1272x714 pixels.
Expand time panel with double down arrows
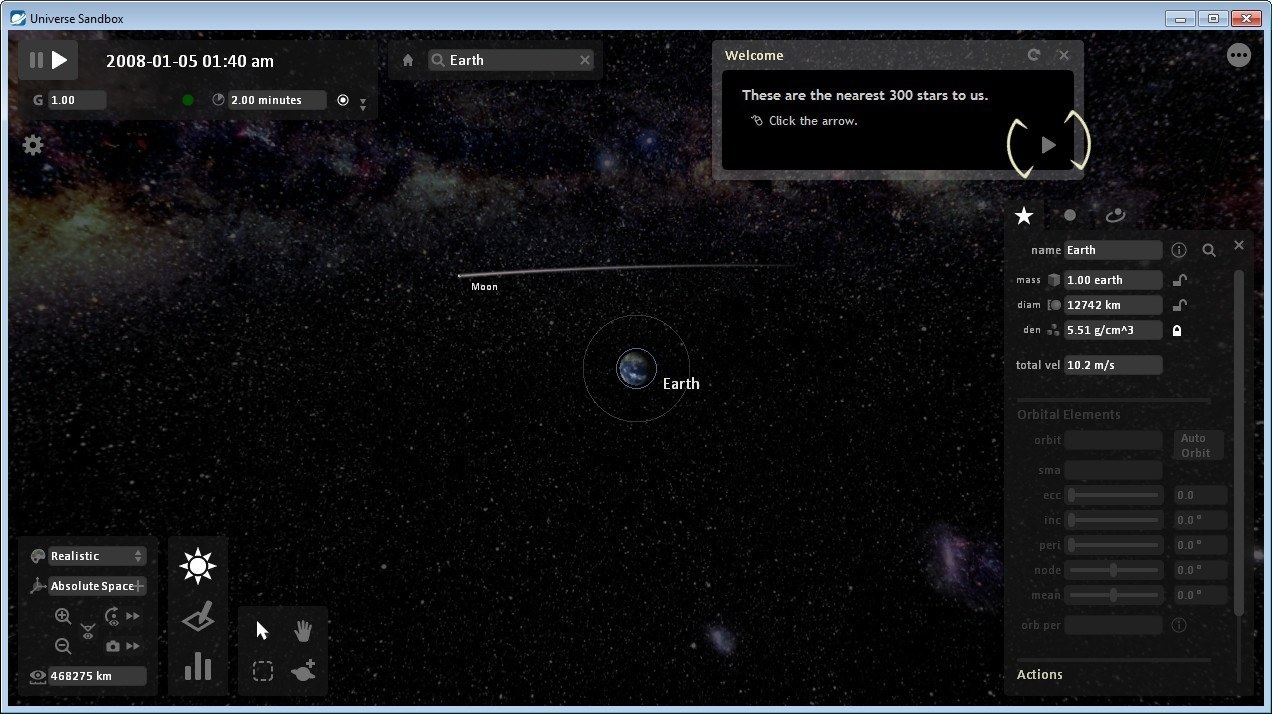pos(363,104)
